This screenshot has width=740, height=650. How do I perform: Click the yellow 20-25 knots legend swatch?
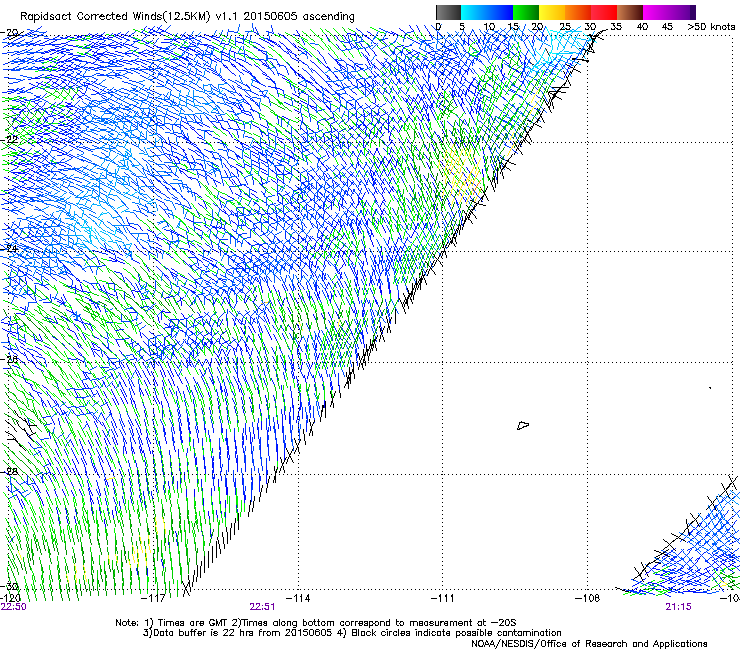point(552,12)
